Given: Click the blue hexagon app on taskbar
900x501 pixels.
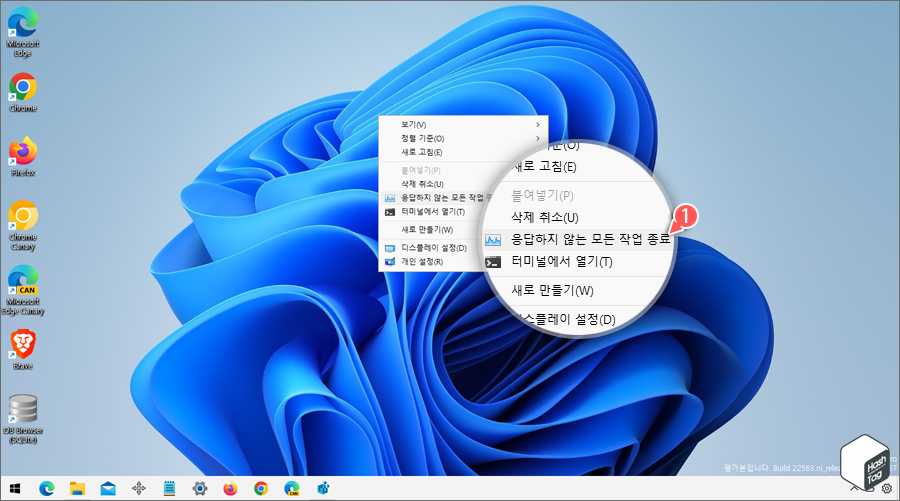Looking at the screenshot, I should pyautogui.click(x=323, y=488).
